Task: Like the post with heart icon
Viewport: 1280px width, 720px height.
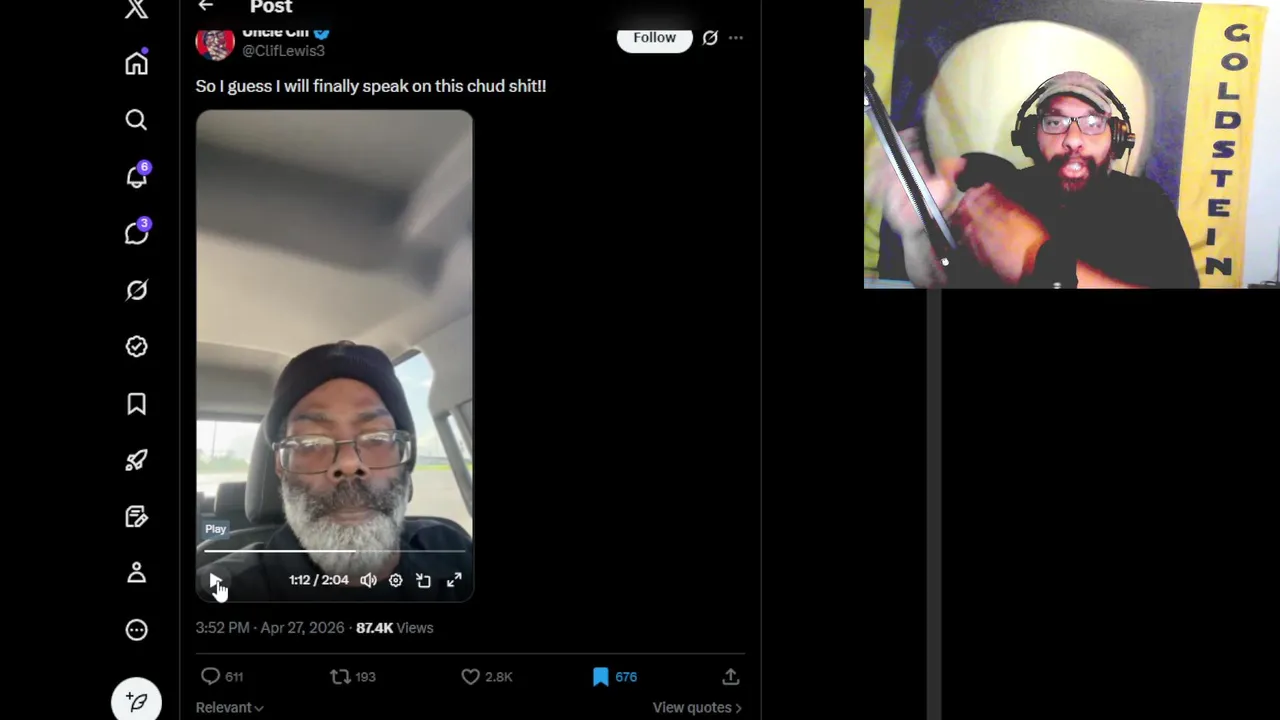Action: [470, 677]
